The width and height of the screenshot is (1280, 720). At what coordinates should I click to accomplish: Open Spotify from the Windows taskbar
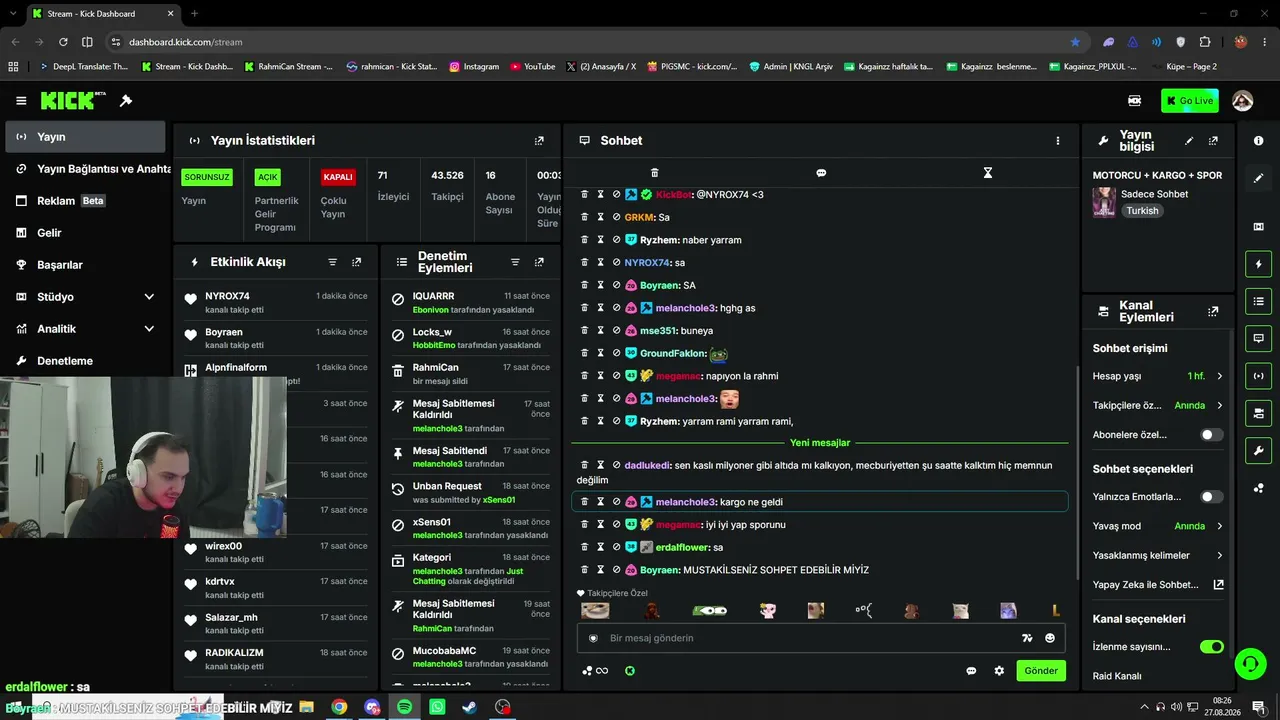pos(404,707)
